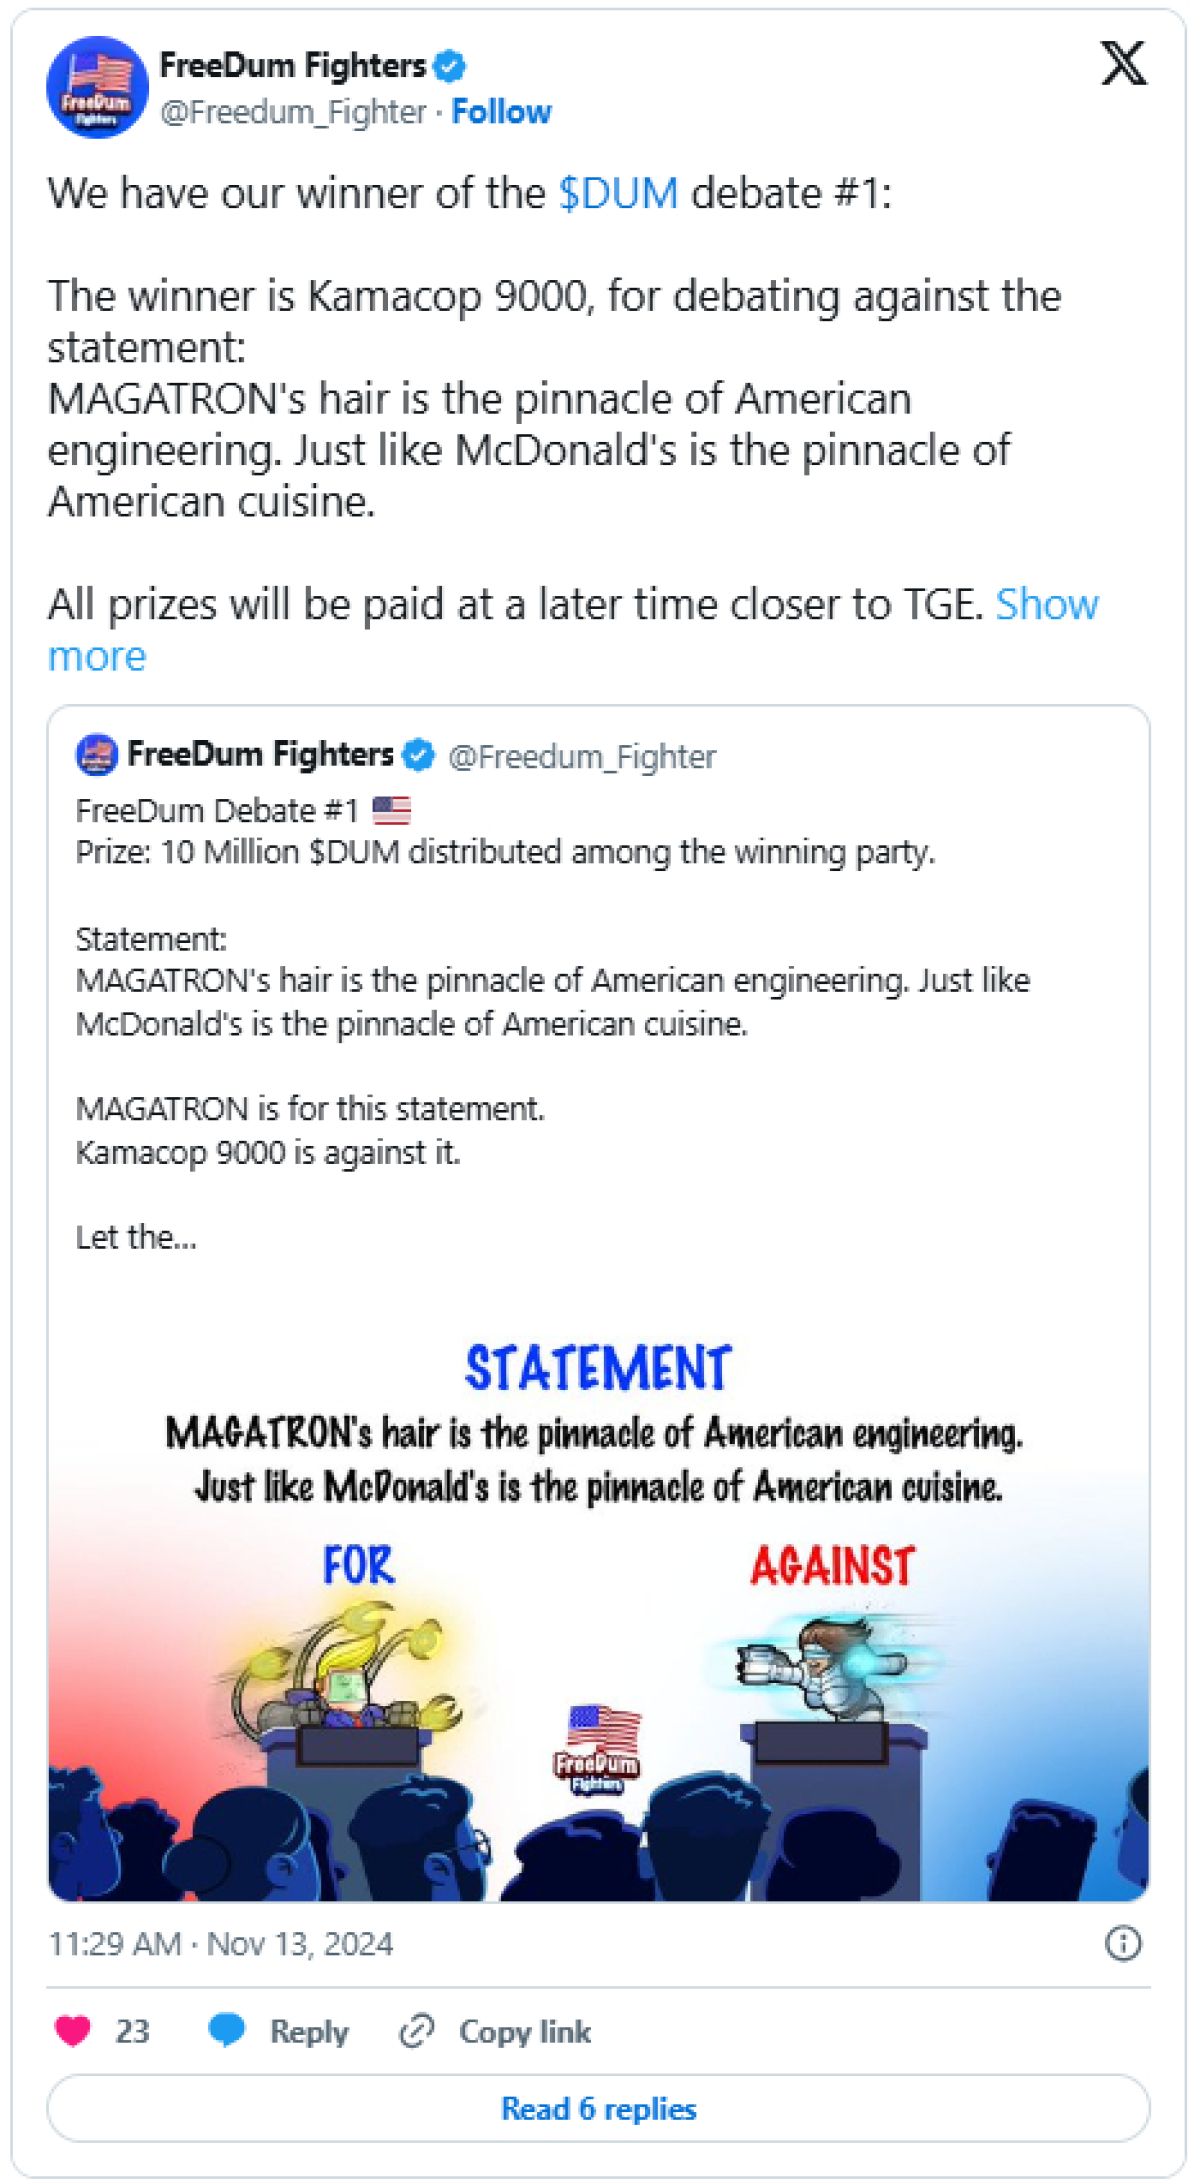Open the $DUM cashtag link
1200x2184 pixels.
pos(618,193)
